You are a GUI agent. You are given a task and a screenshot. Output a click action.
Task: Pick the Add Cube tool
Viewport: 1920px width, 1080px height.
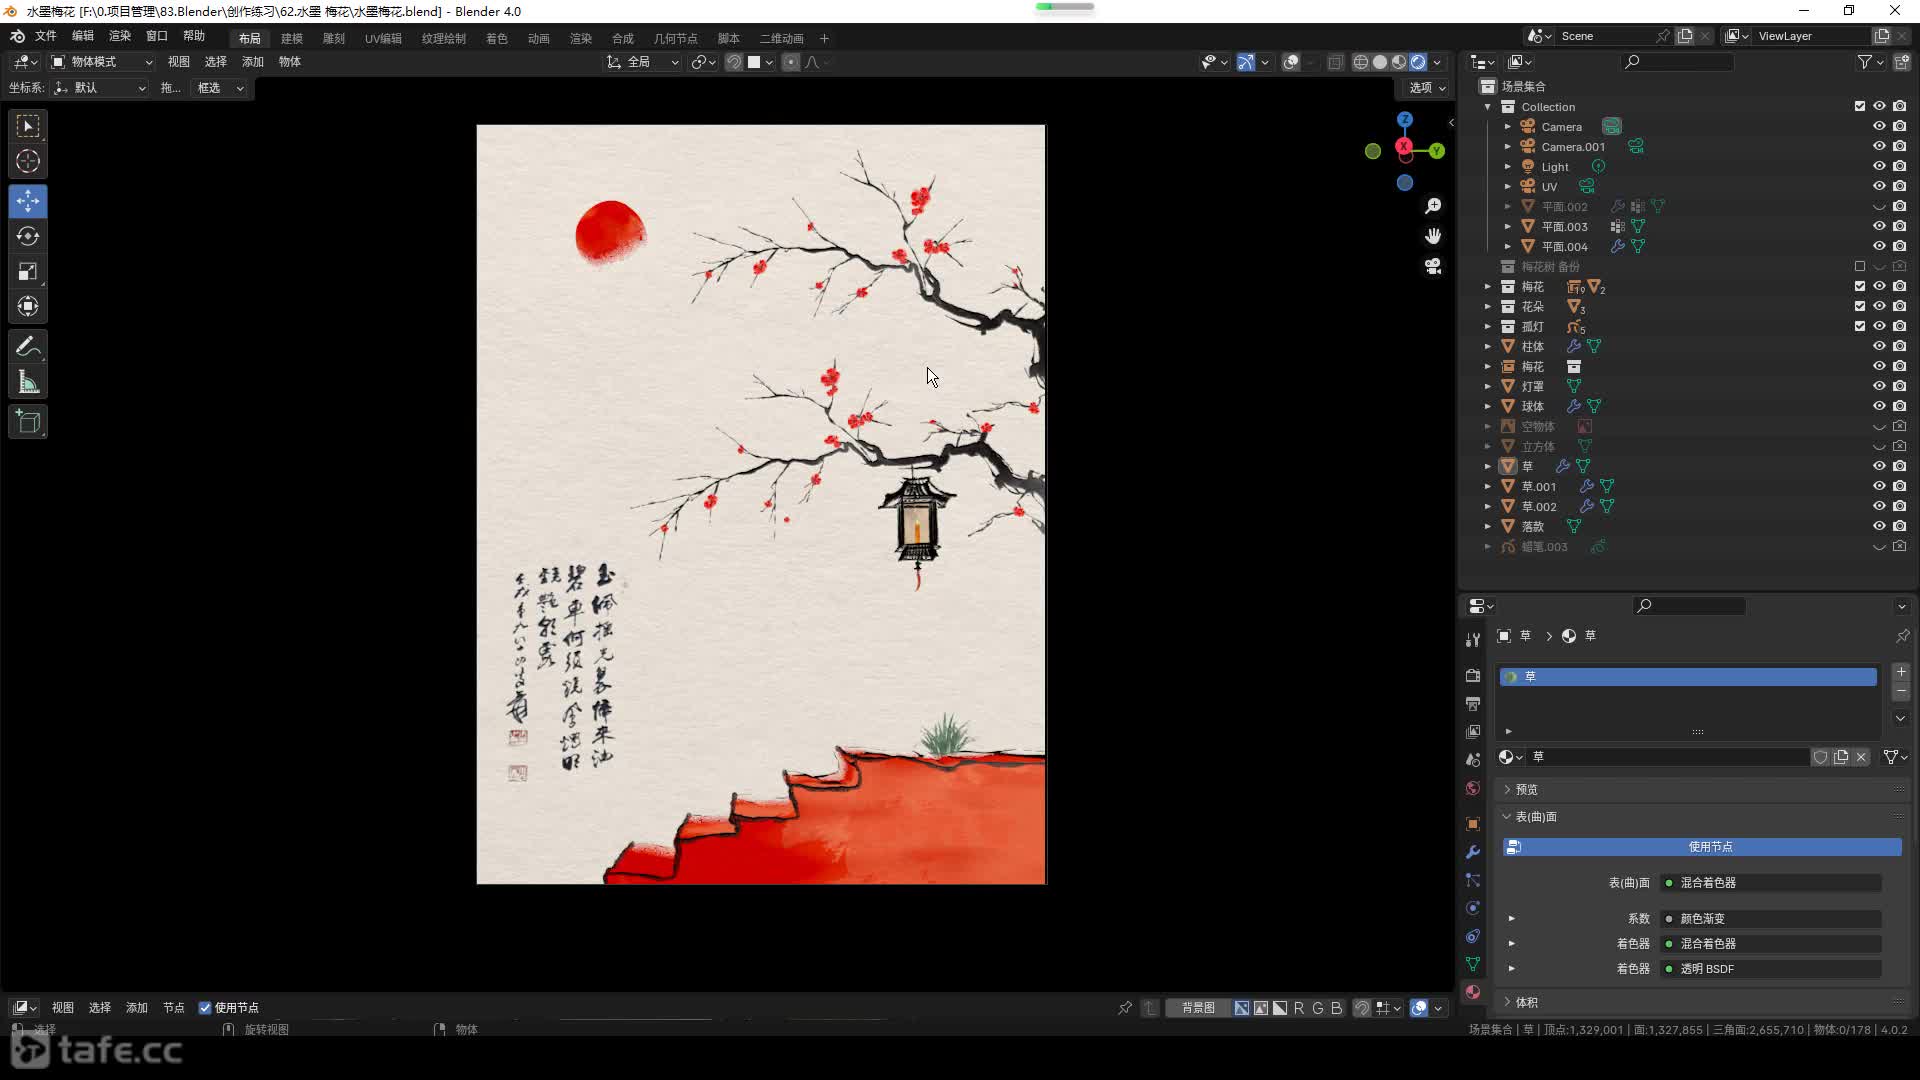point(28,422)
